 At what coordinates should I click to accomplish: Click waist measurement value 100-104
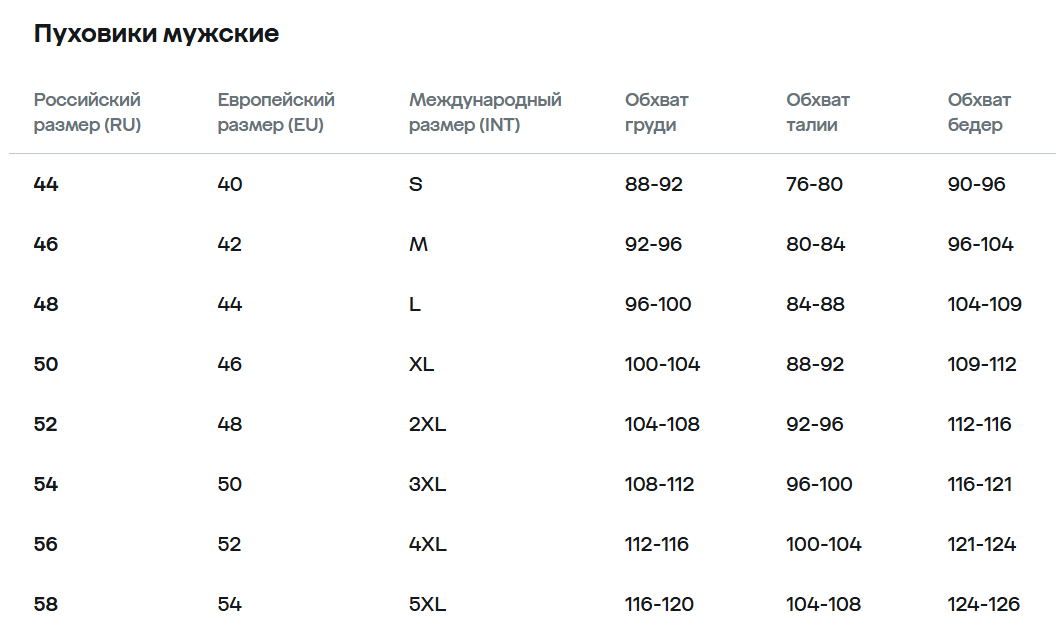(824, 544)
